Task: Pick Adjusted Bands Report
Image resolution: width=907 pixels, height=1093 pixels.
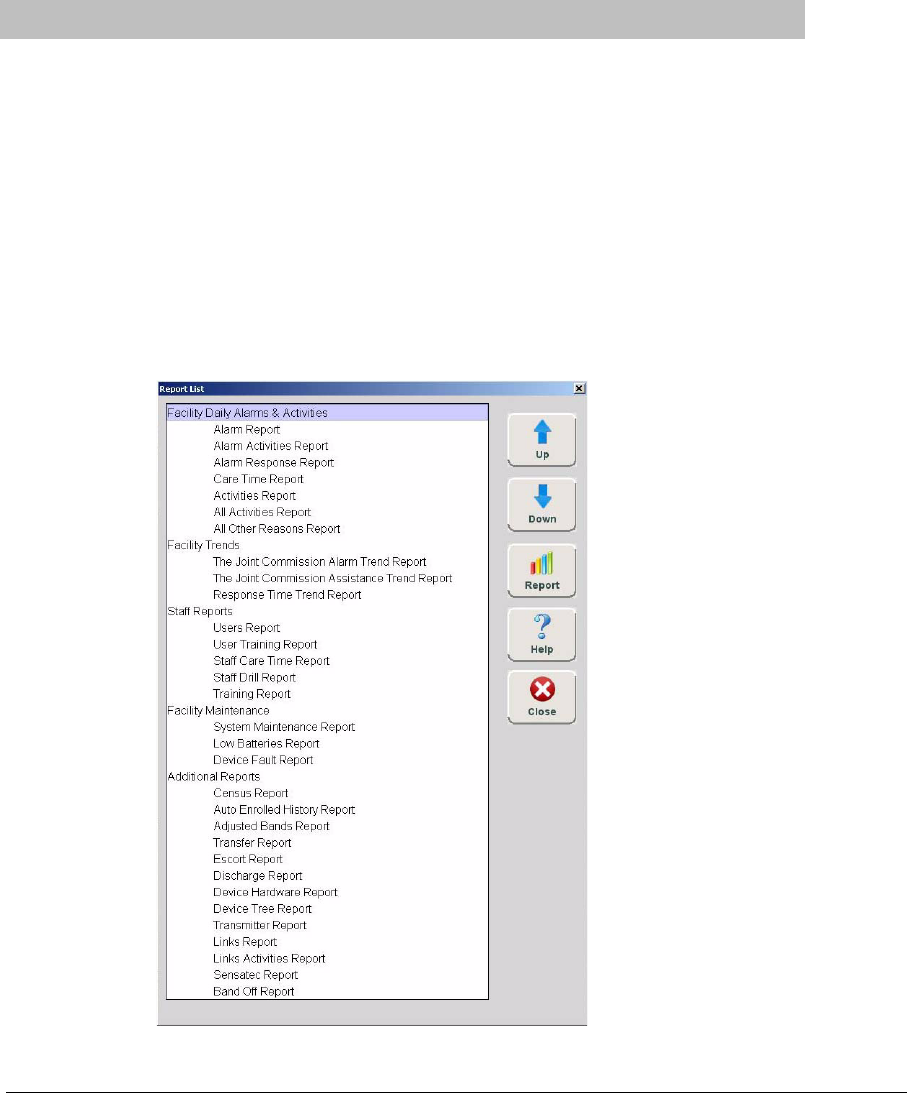Action: [271, 826]
